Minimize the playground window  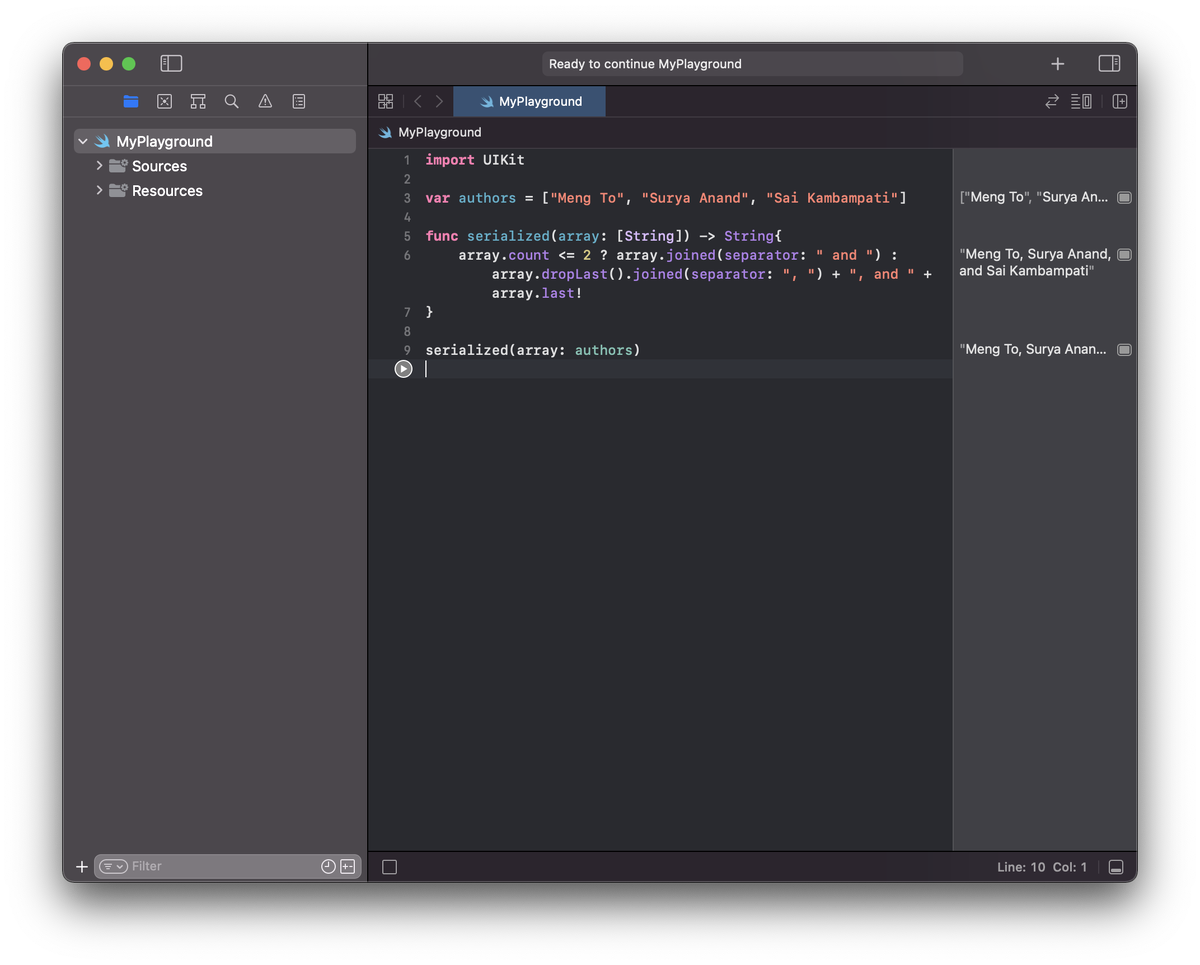[106, 64]
